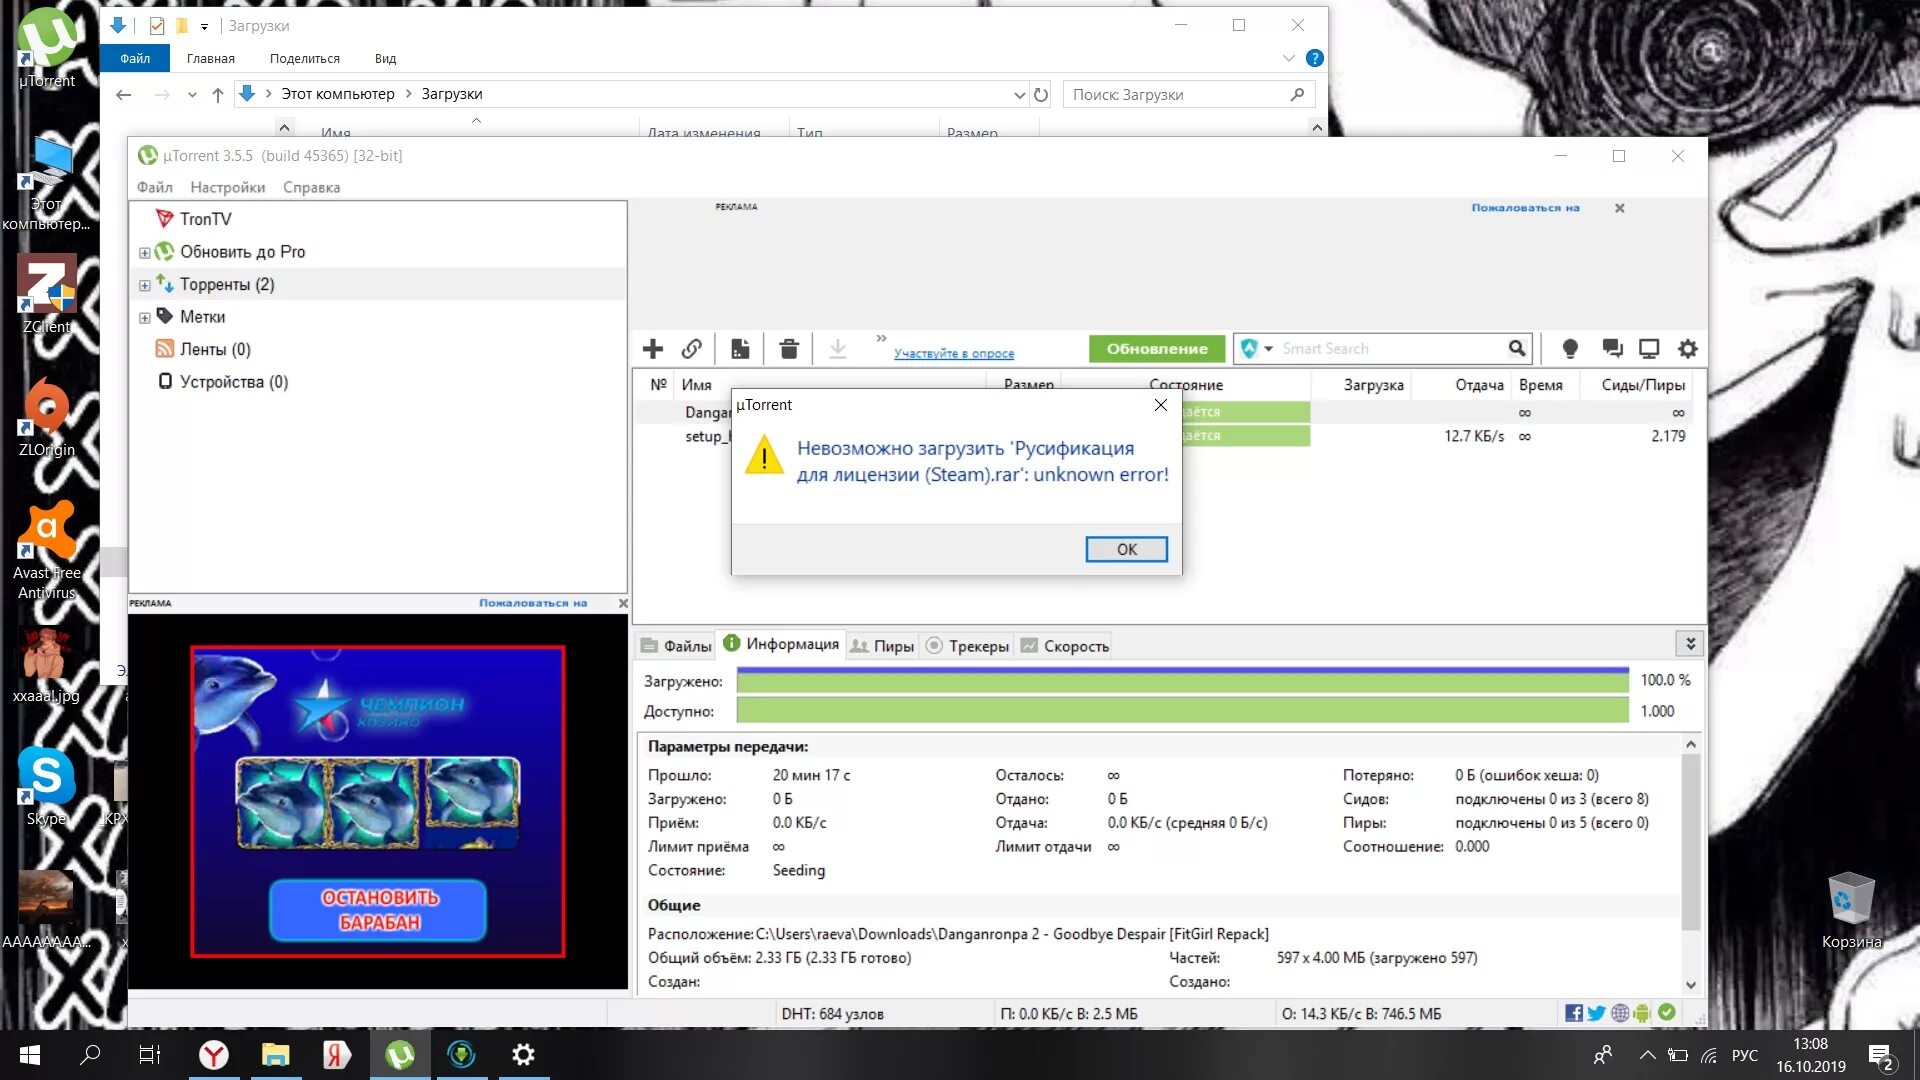
Task: Close the sidebar casino advertisement
Action: point(623,603)
